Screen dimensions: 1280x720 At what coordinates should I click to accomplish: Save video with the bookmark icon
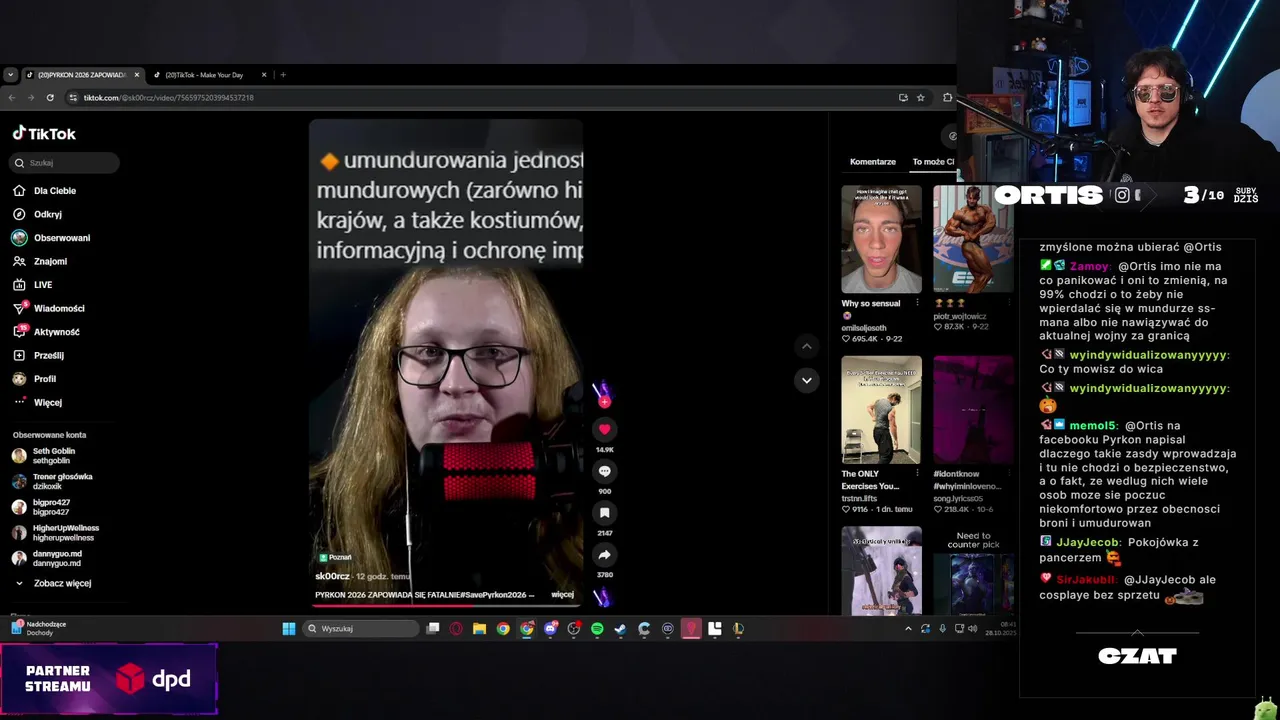[604, 513]
